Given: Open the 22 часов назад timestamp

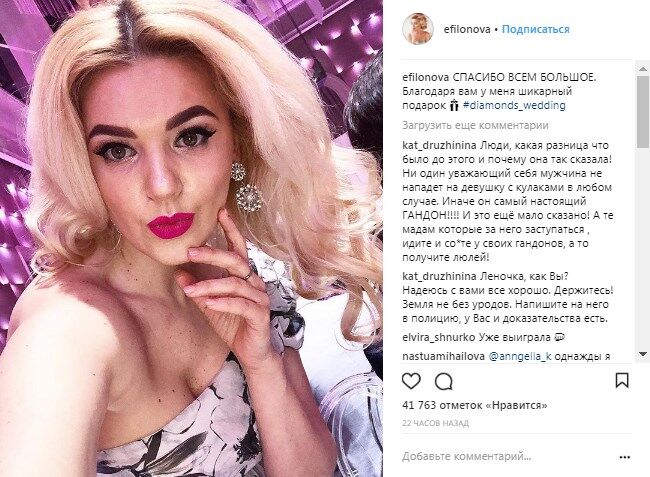Looking at the screenshot, I should (x=435, y=423).
